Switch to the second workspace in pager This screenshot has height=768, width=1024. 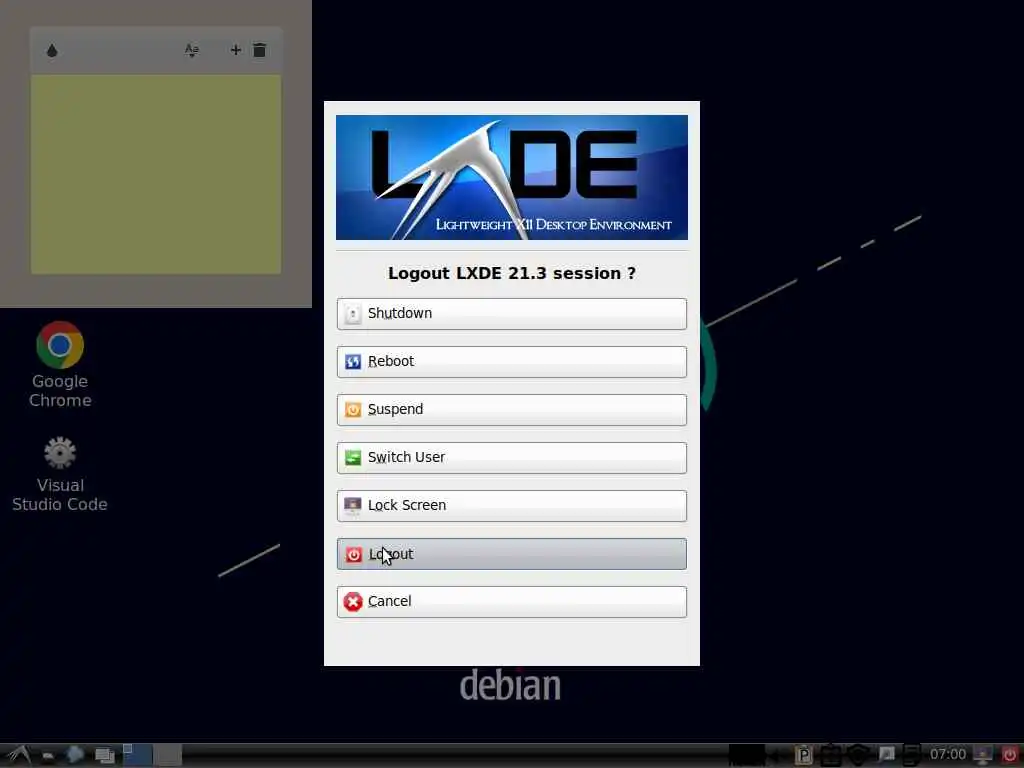click(x=168, y=755)
